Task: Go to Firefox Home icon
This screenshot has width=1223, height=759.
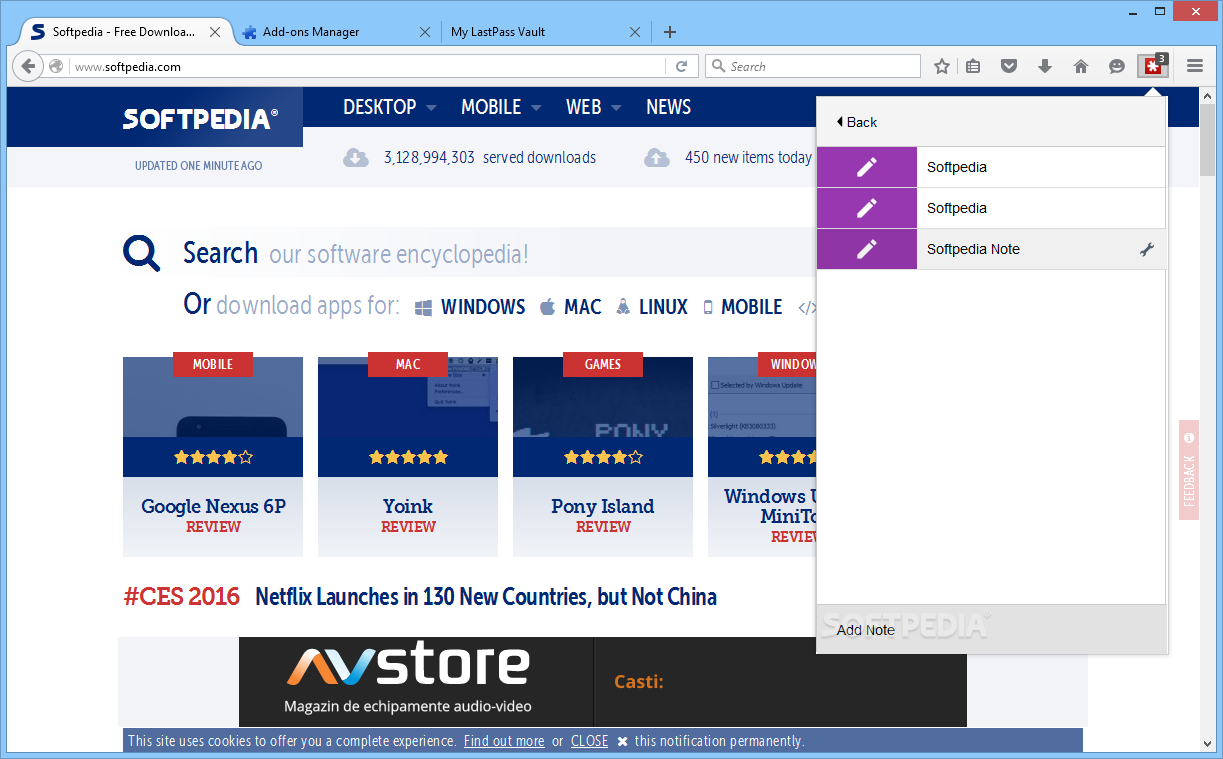Action: 1081,66
